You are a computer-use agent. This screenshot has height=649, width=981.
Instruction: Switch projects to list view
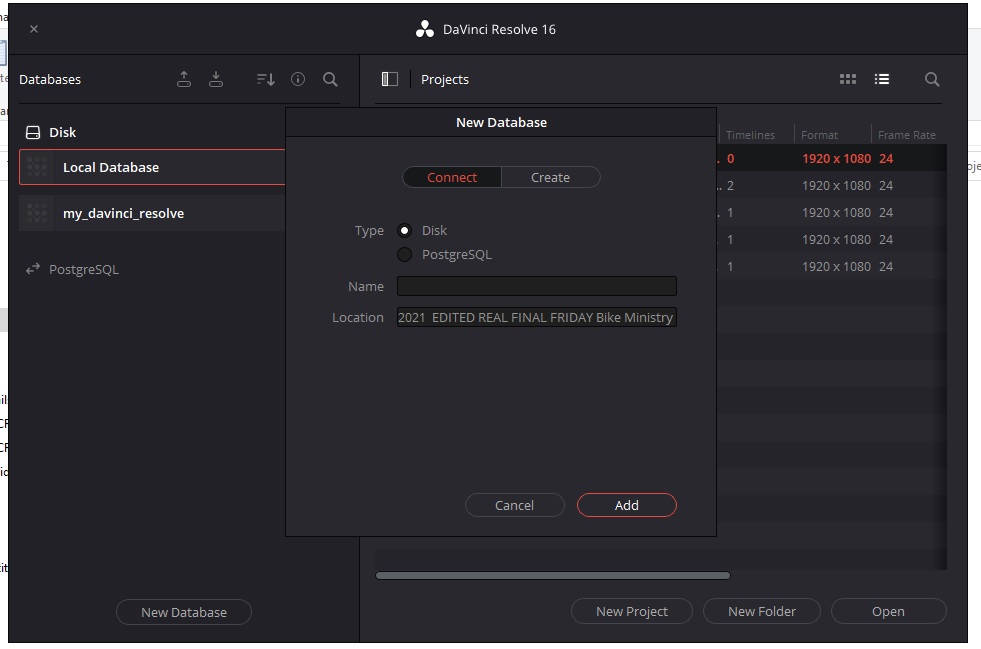tap(882, 79)
